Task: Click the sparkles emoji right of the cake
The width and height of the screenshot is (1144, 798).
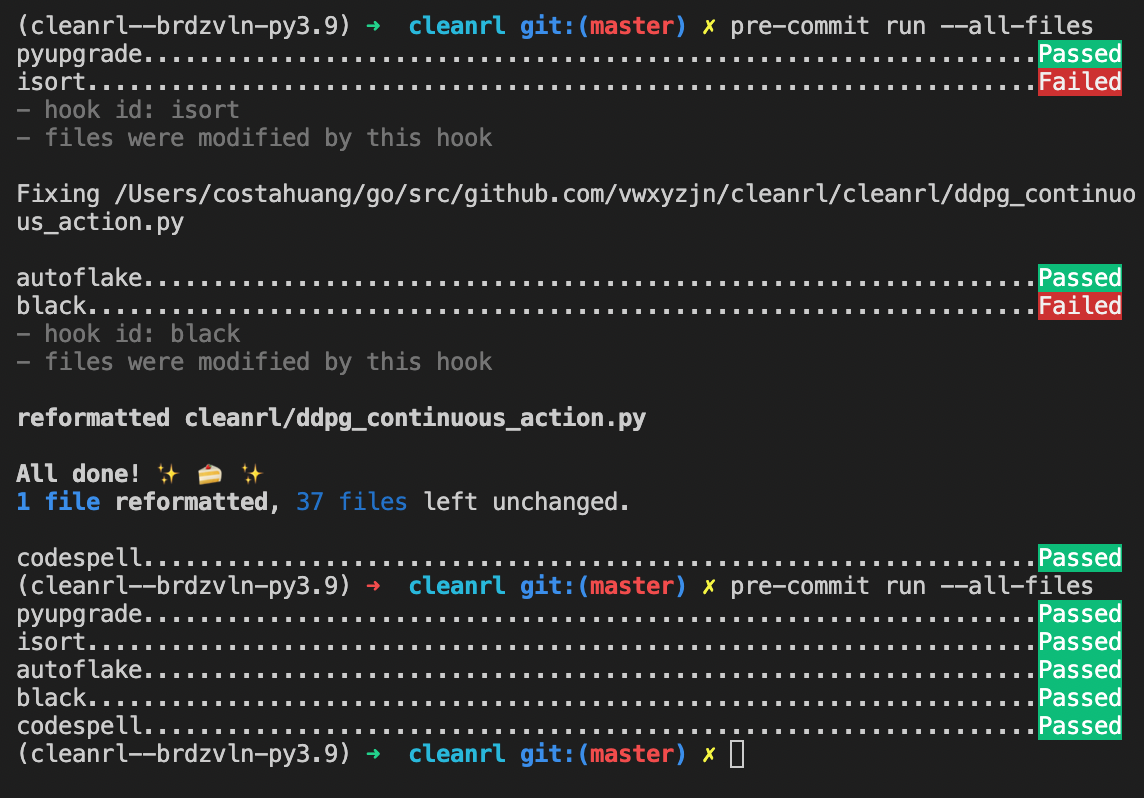Action: click(x=252, y=474)
